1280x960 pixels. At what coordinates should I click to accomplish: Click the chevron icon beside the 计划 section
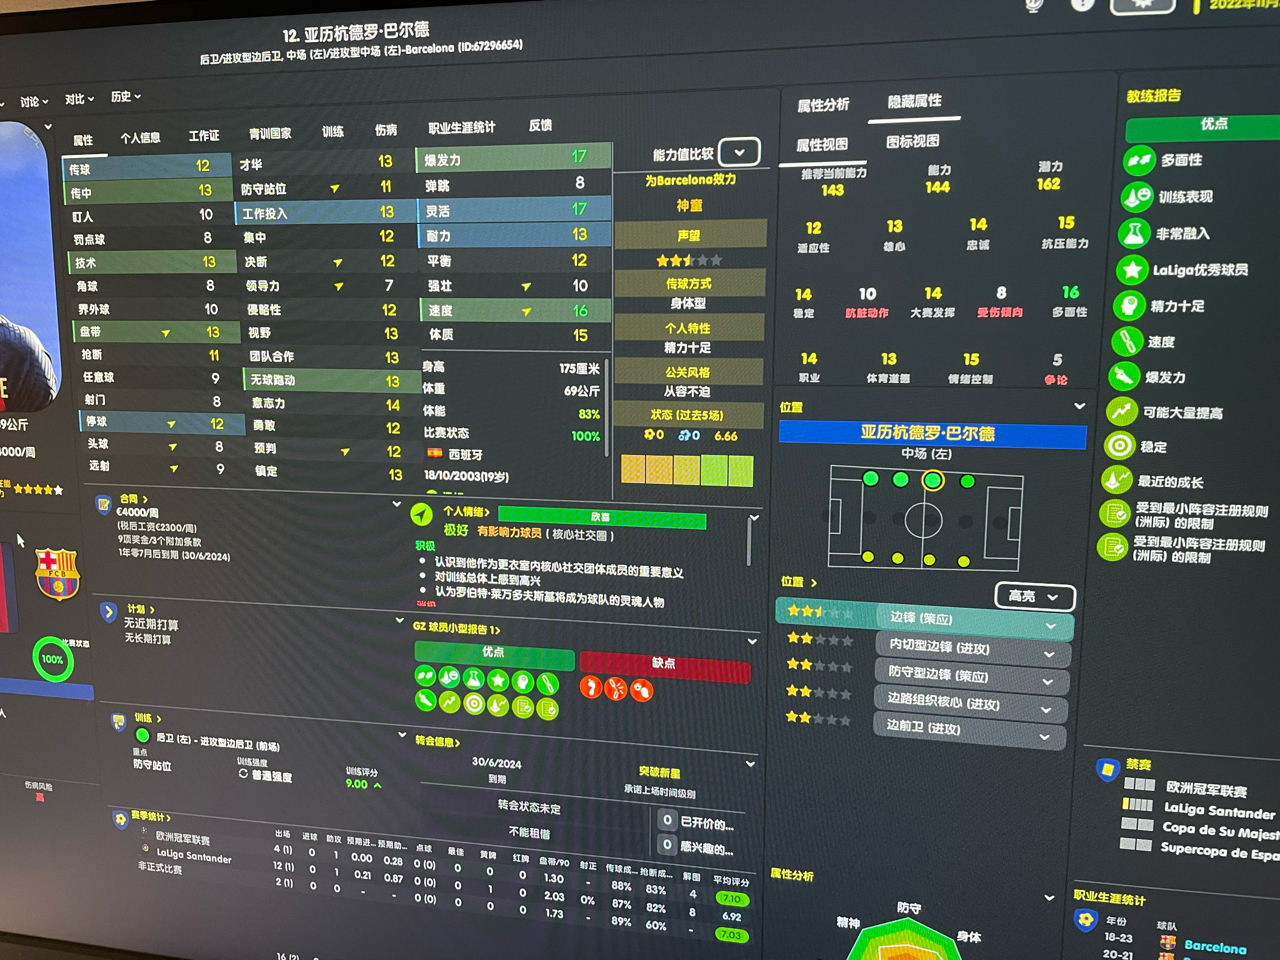(x=109, y=611)
